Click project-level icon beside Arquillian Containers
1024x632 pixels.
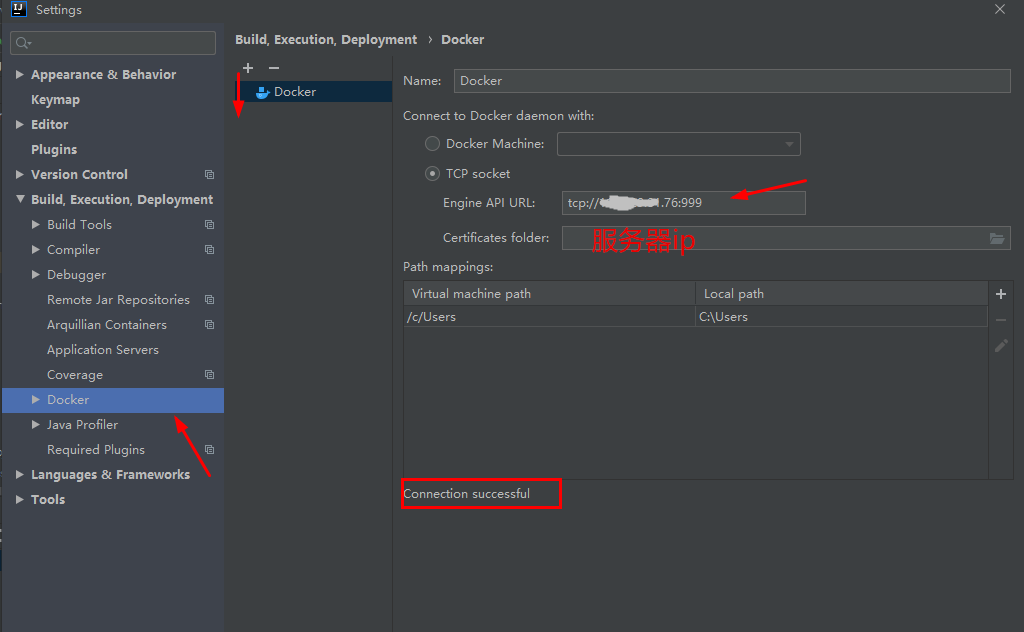209,324
